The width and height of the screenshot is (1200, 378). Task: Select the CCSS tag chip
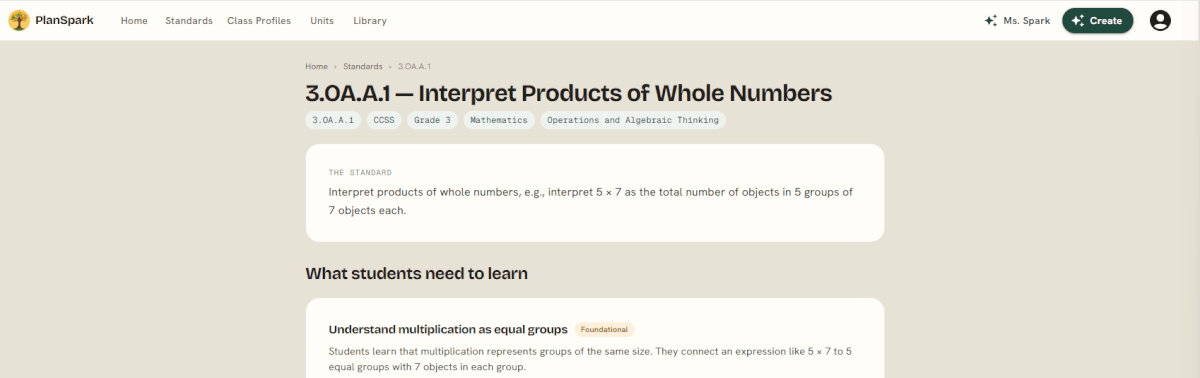point(384,120)
